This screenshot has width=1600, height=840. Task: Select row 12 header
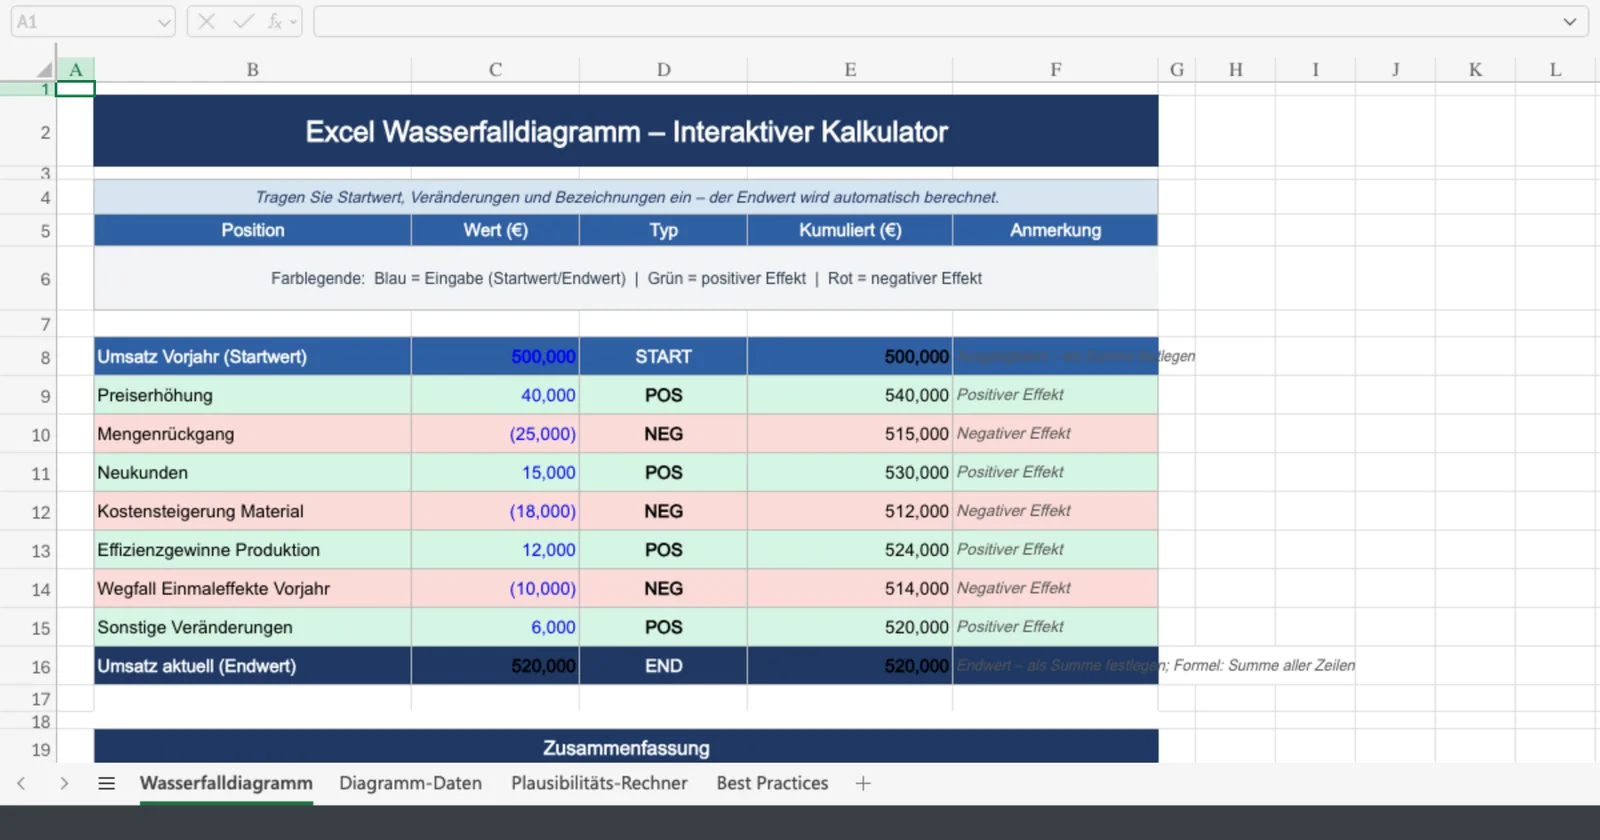pos(28,512)
